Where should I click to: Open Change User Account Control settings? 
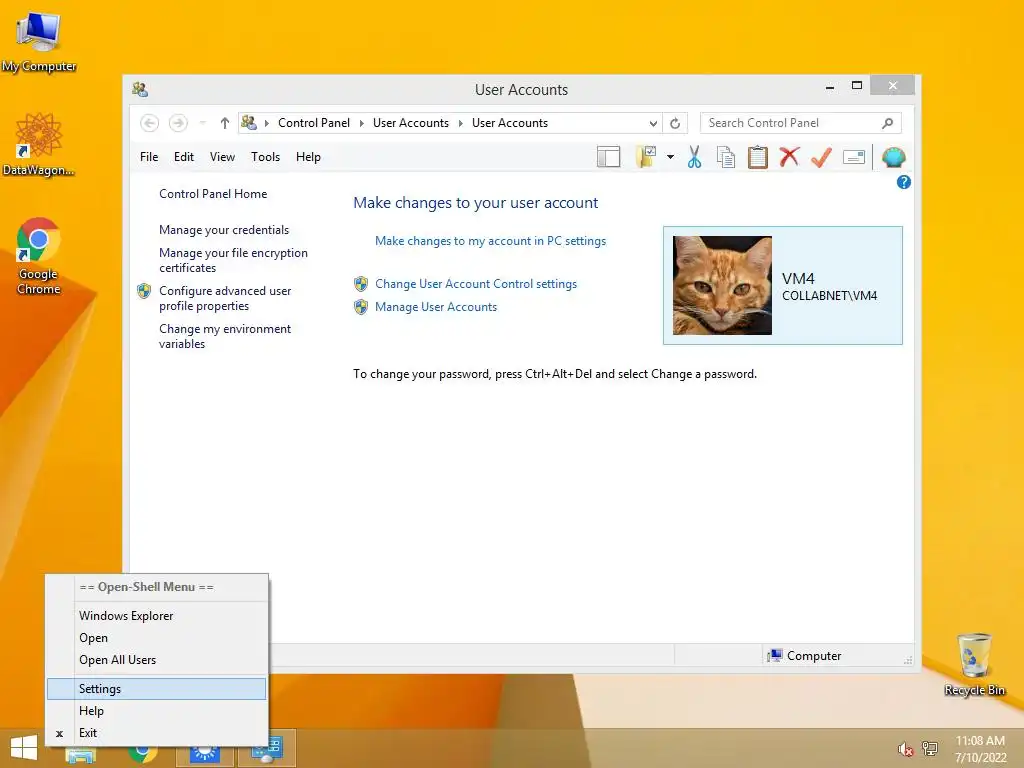[476, 284]
